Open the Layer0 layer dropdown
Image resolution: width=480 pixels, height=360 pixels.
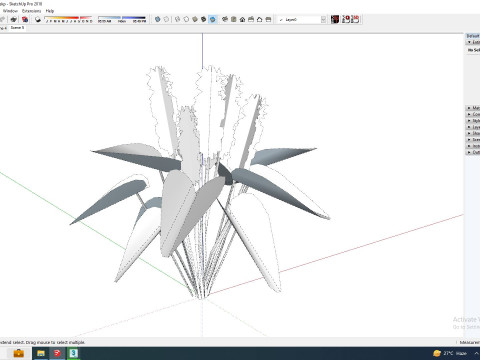click(x=302, y=20)
